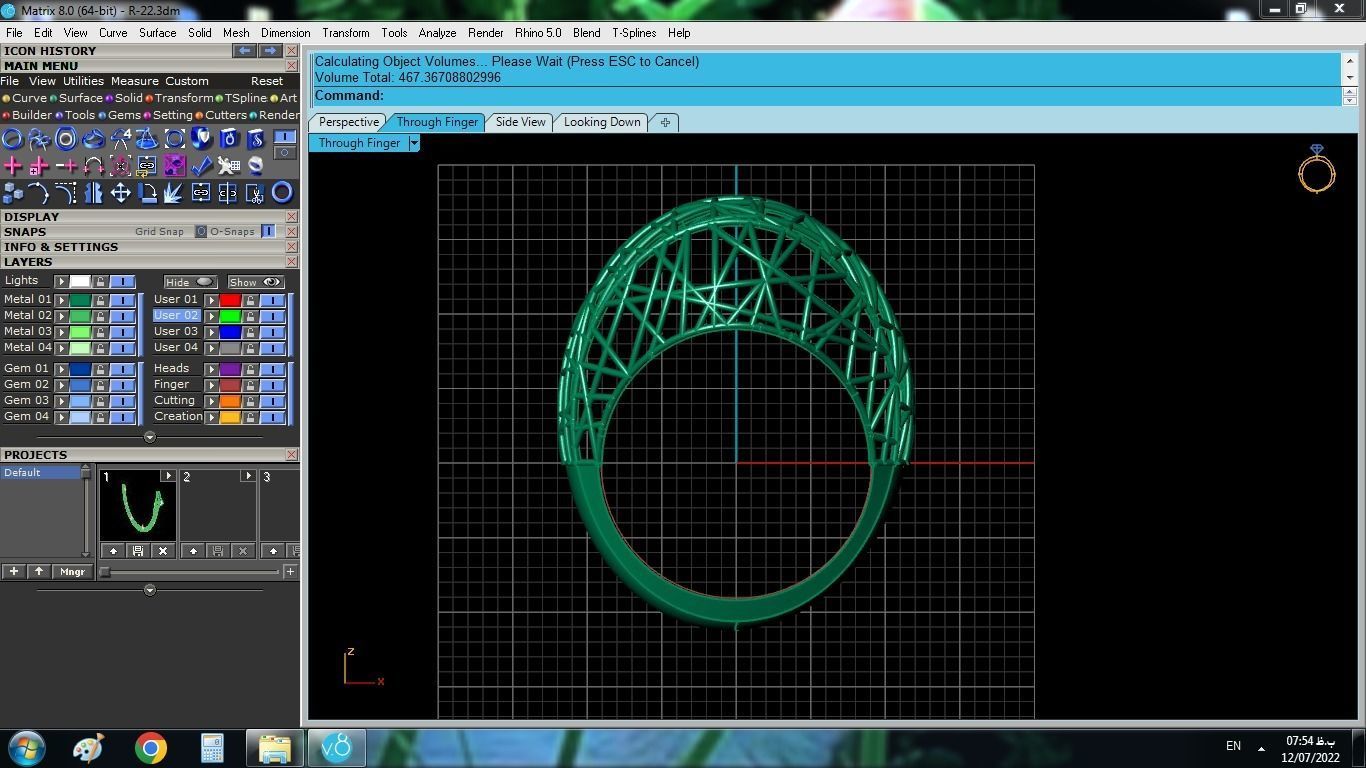This screenshot has height=768, width=1366.
Task: Open project slot 2 play arrow
Action: (248, 476)
